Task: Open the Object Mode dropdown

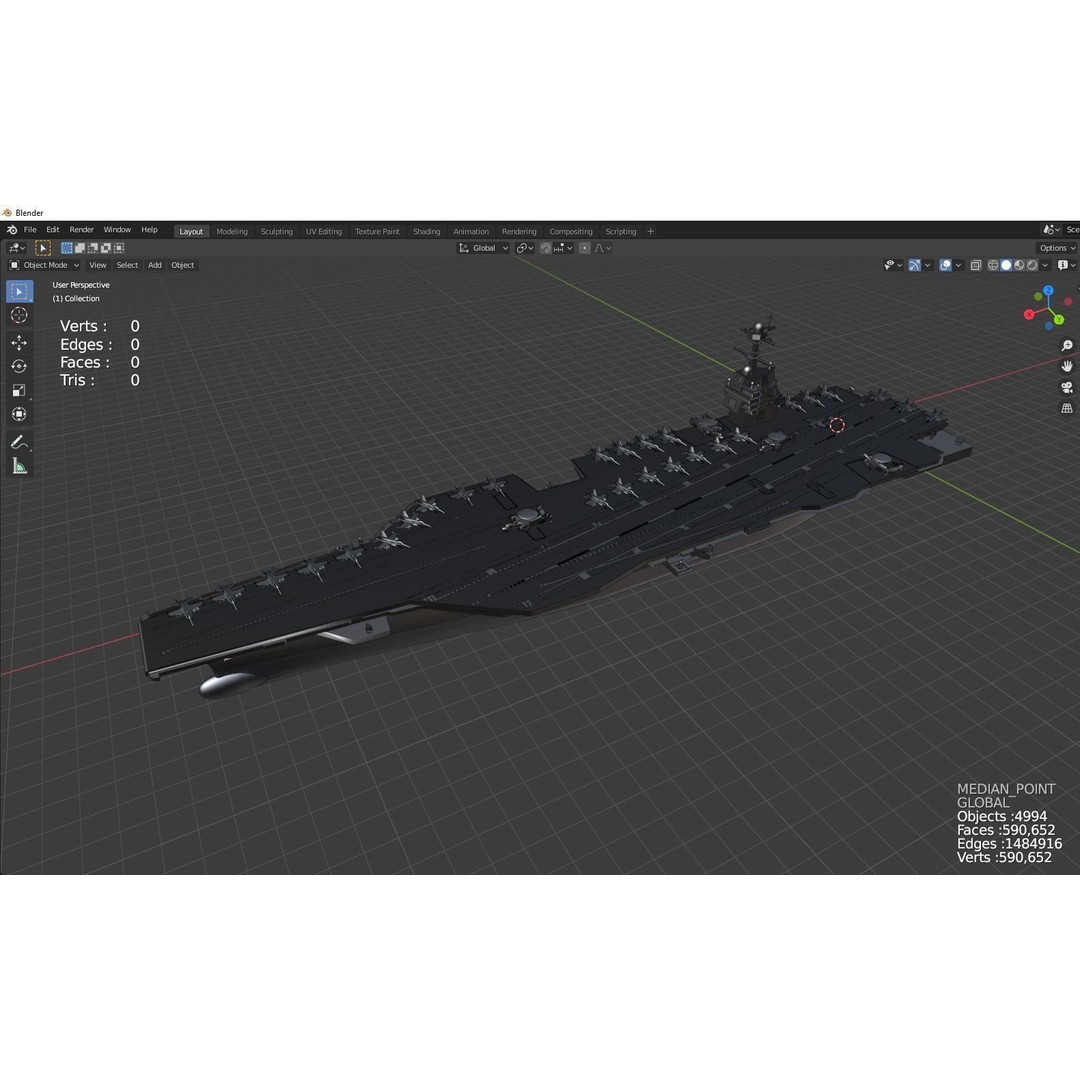Action: point(45,265)
